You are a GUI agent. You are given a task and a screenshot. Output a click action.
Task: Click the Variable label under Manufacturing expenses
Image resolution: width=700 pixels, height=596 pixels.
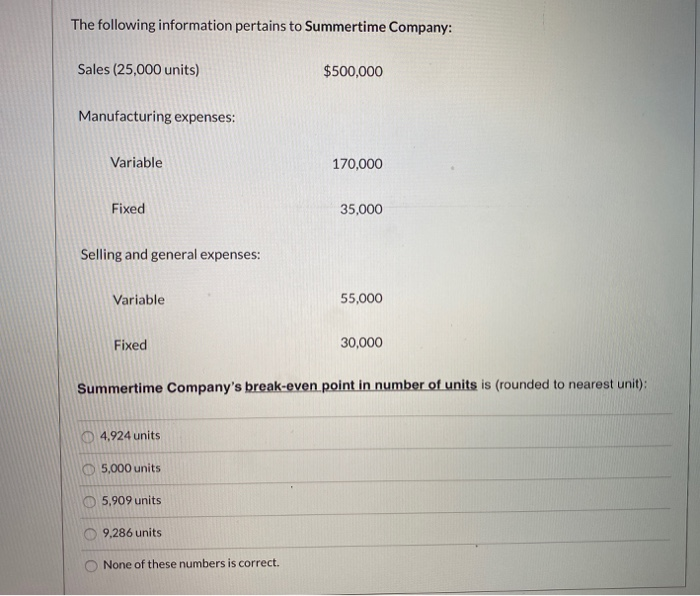click(x=136, y=163)
